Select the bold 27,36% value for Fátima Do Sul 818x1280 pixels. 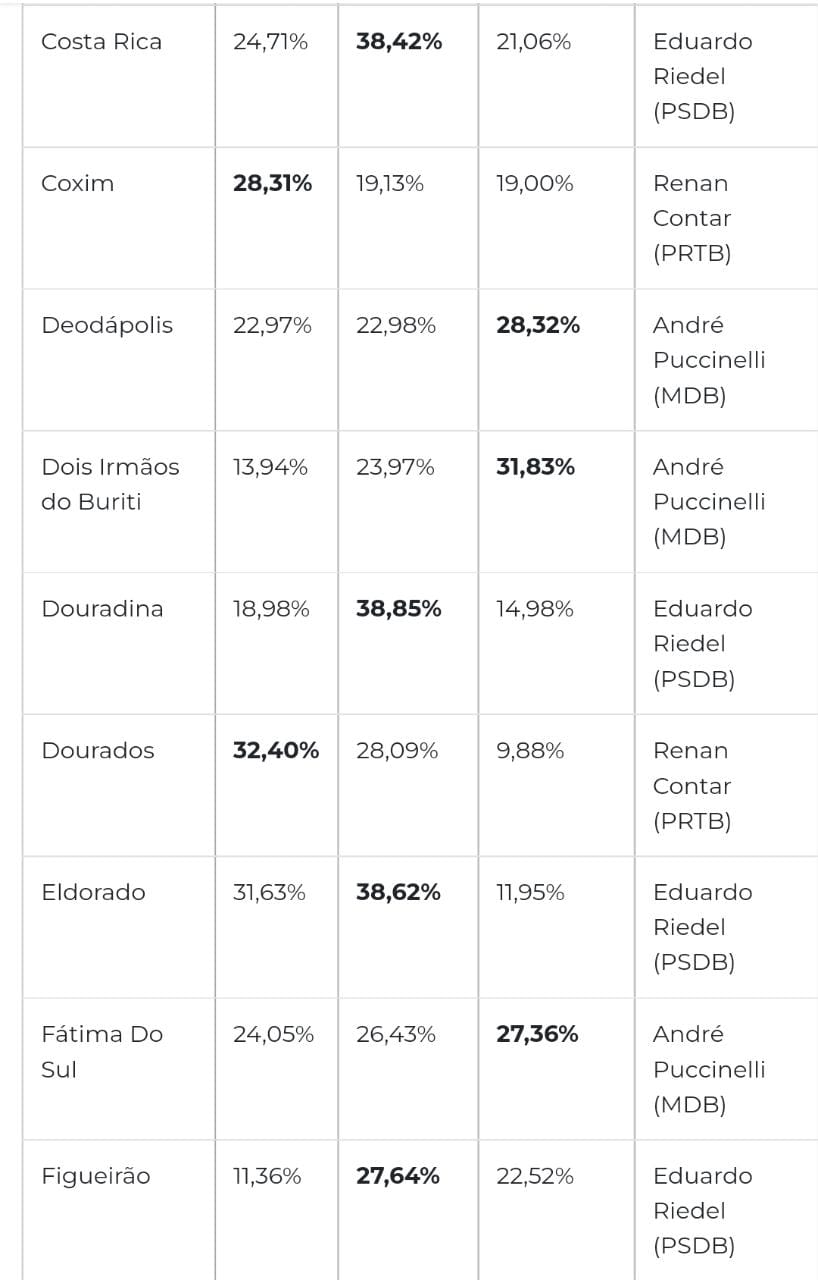click(x=537, y=1034)
